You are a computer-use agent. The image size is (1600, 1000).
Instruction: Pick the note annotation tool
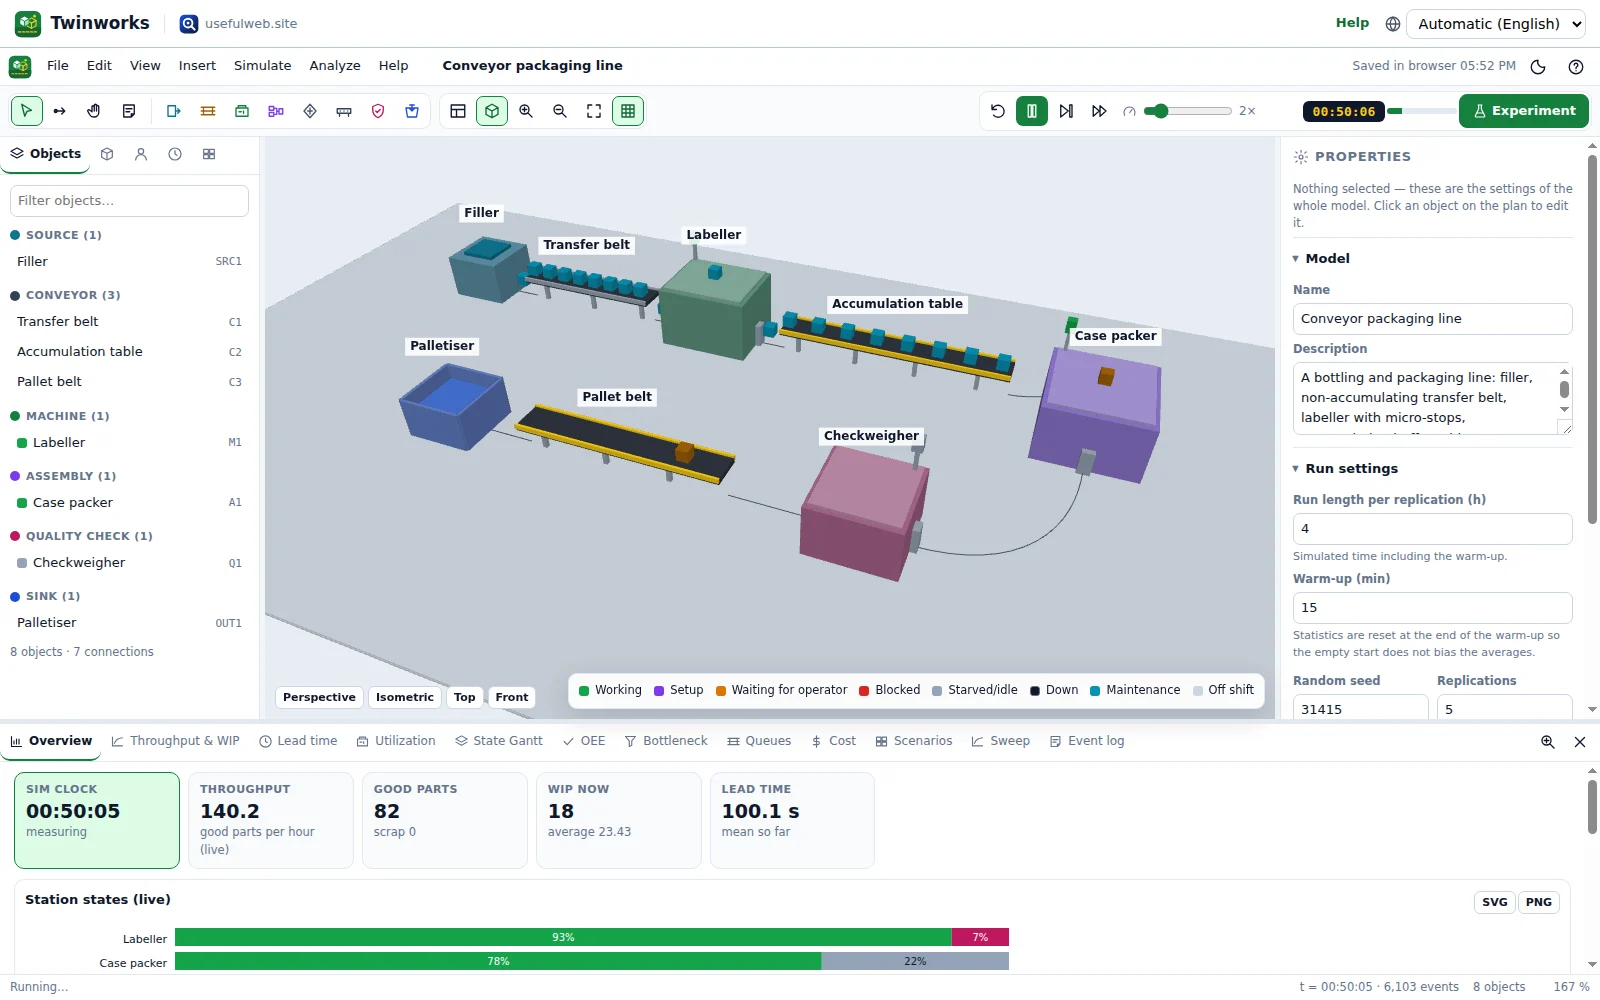[x=129, y=111]
